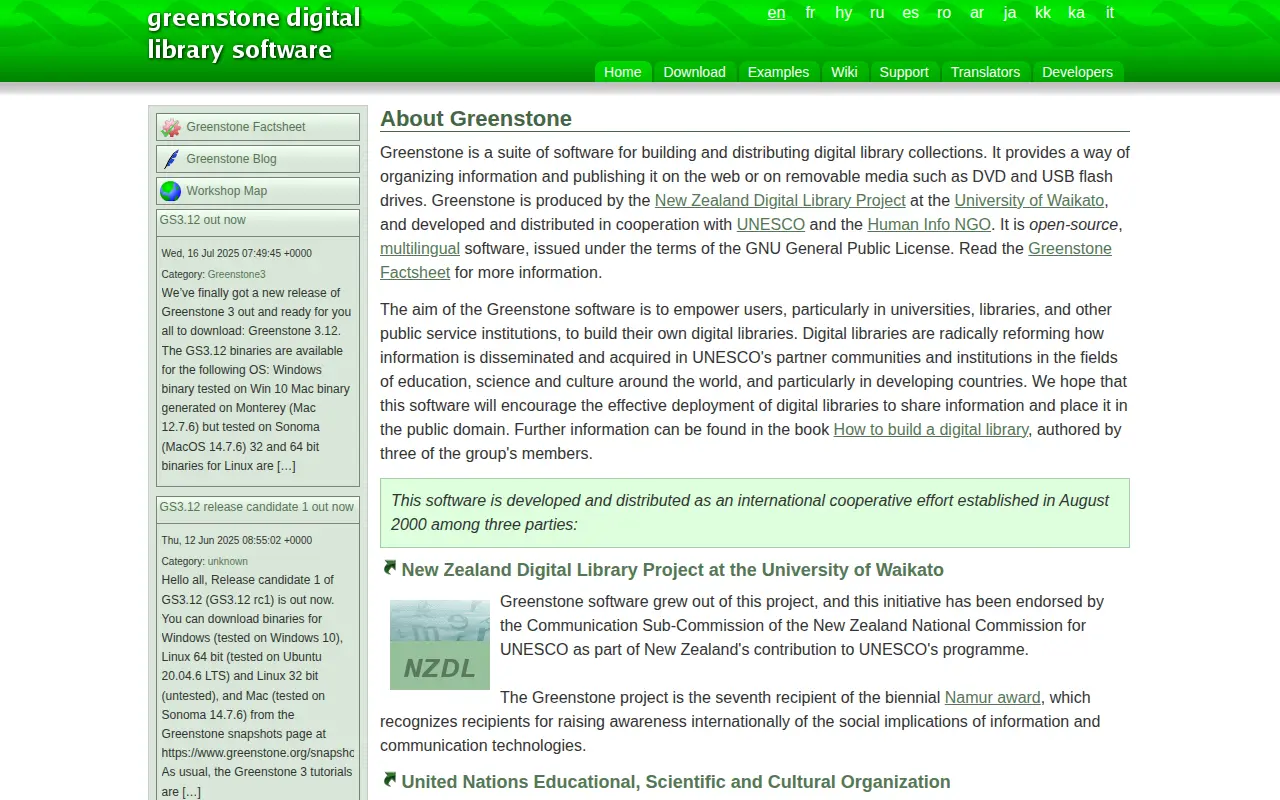Follow the New Zealand Digital Library Project link
The image size is (1280, 800).
pos(780,200)
